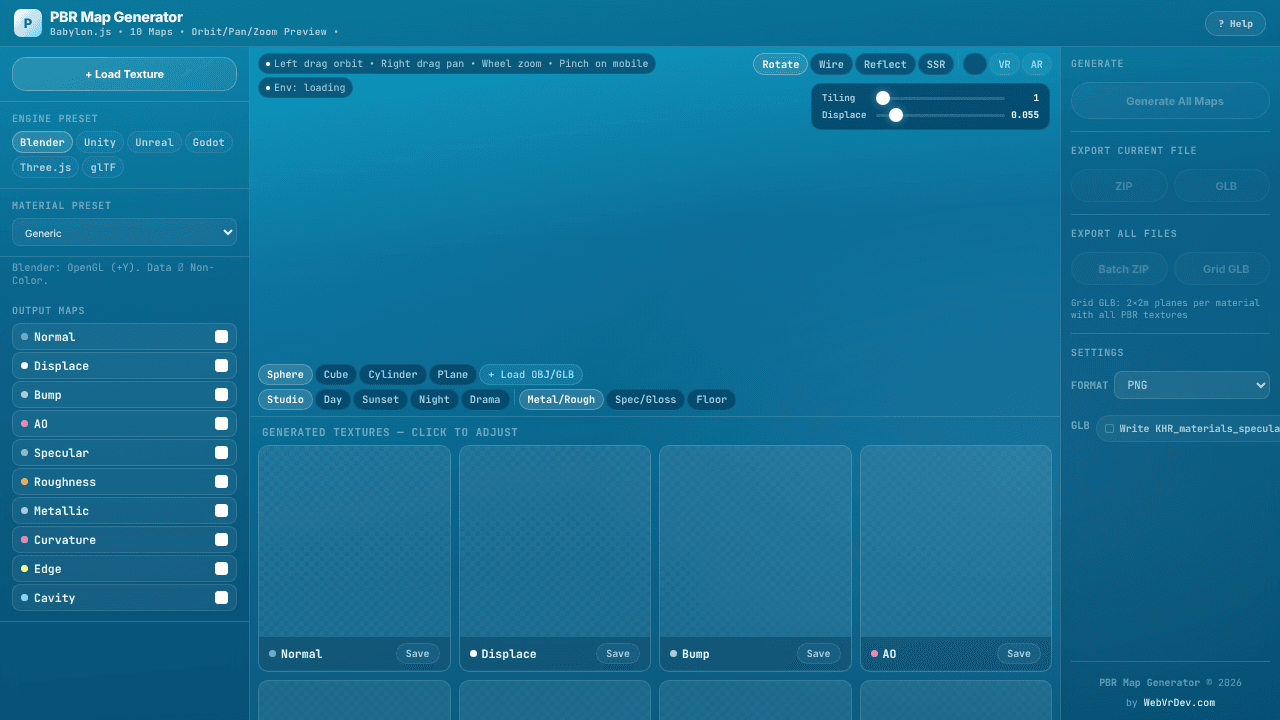Choose the Cylinder preview shape
Image resolution: width=1280 pixels, height=720 pixels.
[x=393, y=374]
